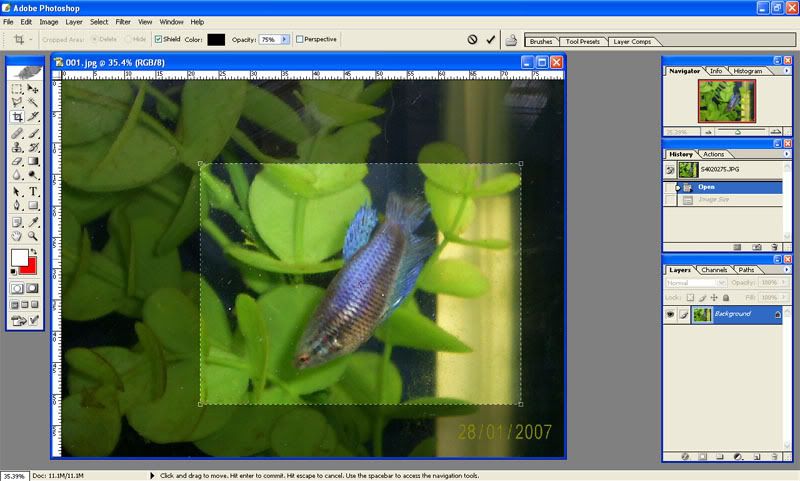The width and height of the screenshot is (800, 481).
Task: Open the layer blend mode dropdown
Action: 695,283
